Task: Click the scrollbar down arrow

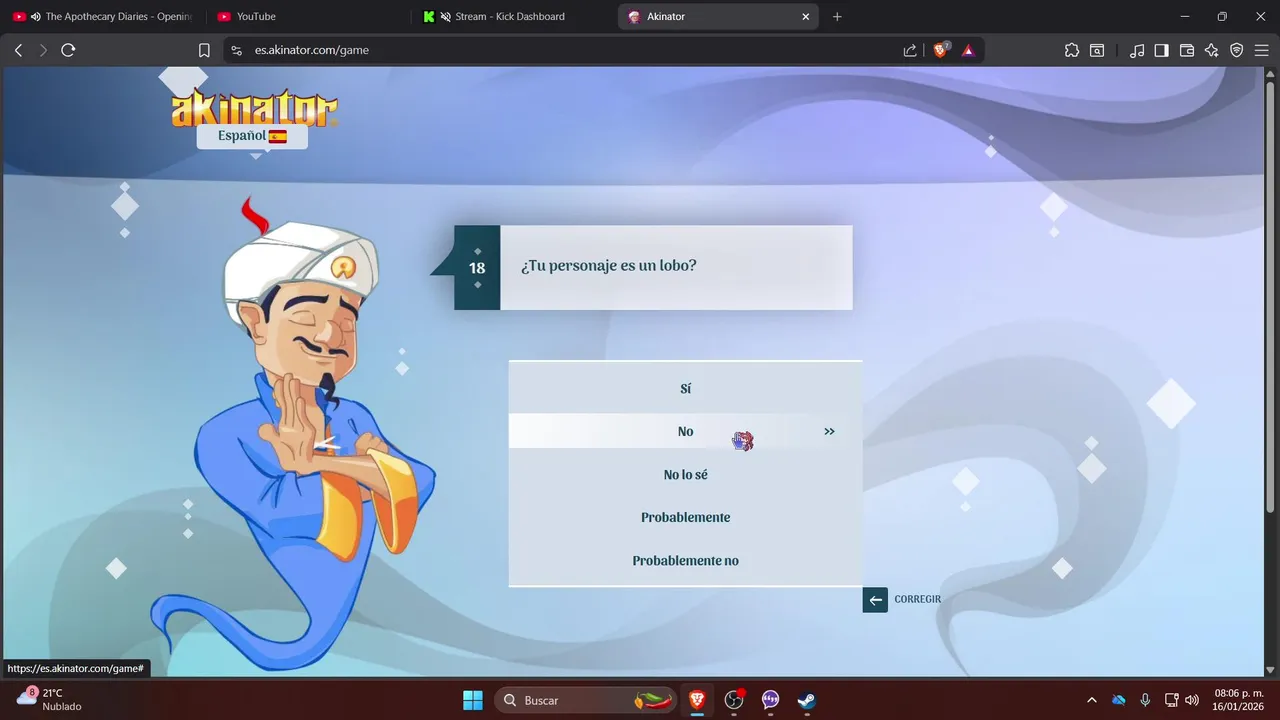Action: click(x=1271, y=670)
